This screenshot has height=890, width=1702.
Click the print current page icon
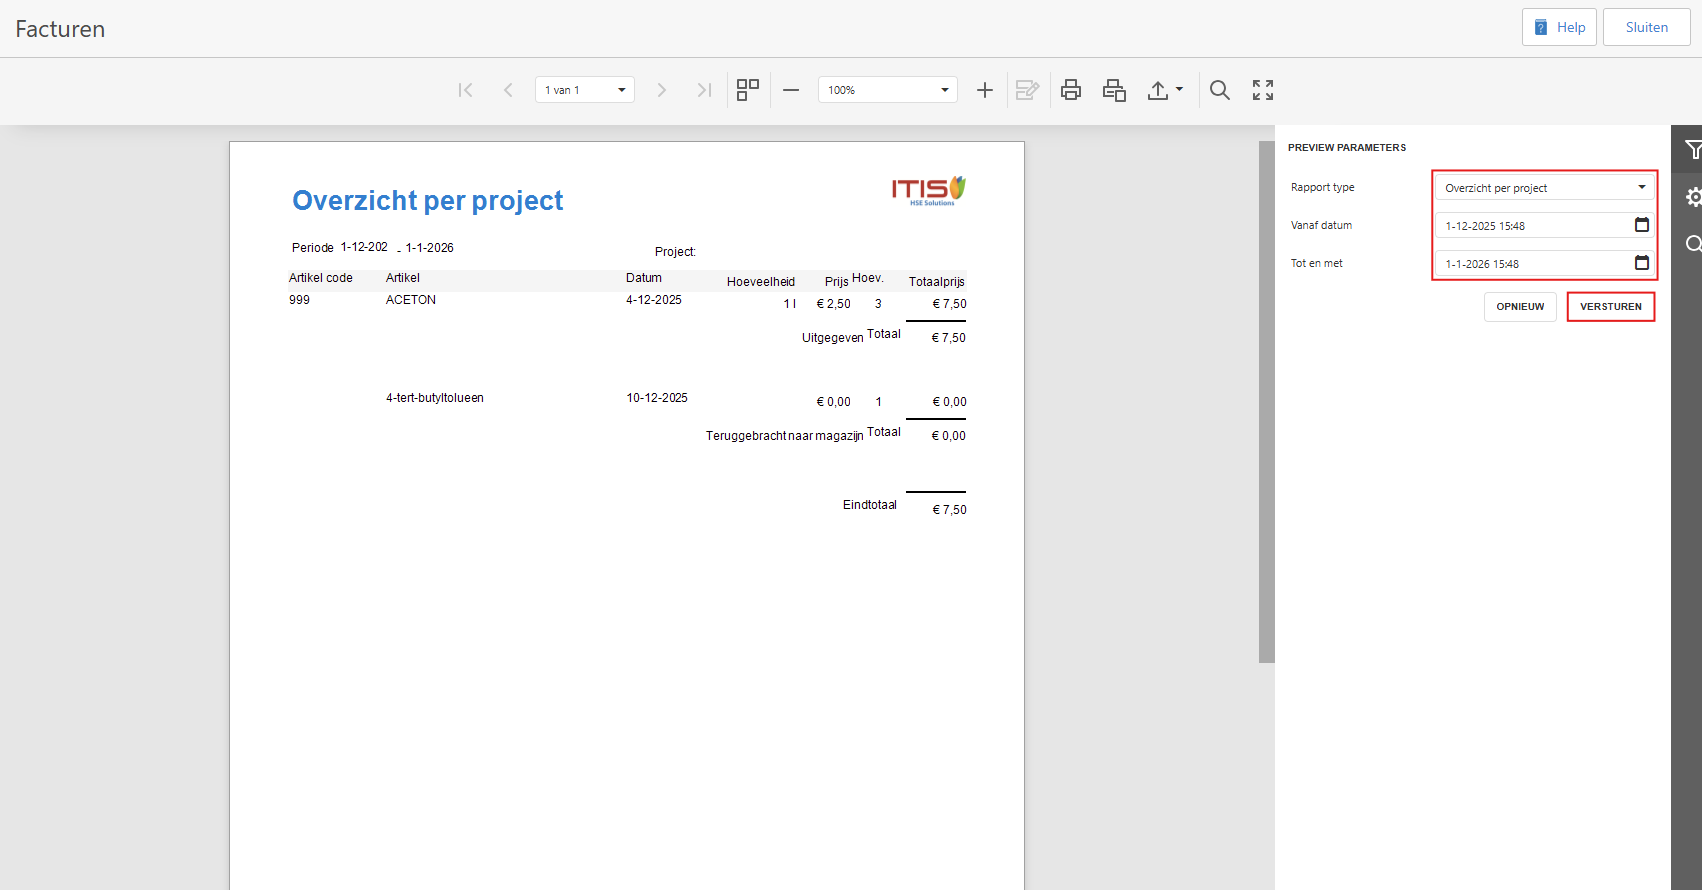(1114, 90)
